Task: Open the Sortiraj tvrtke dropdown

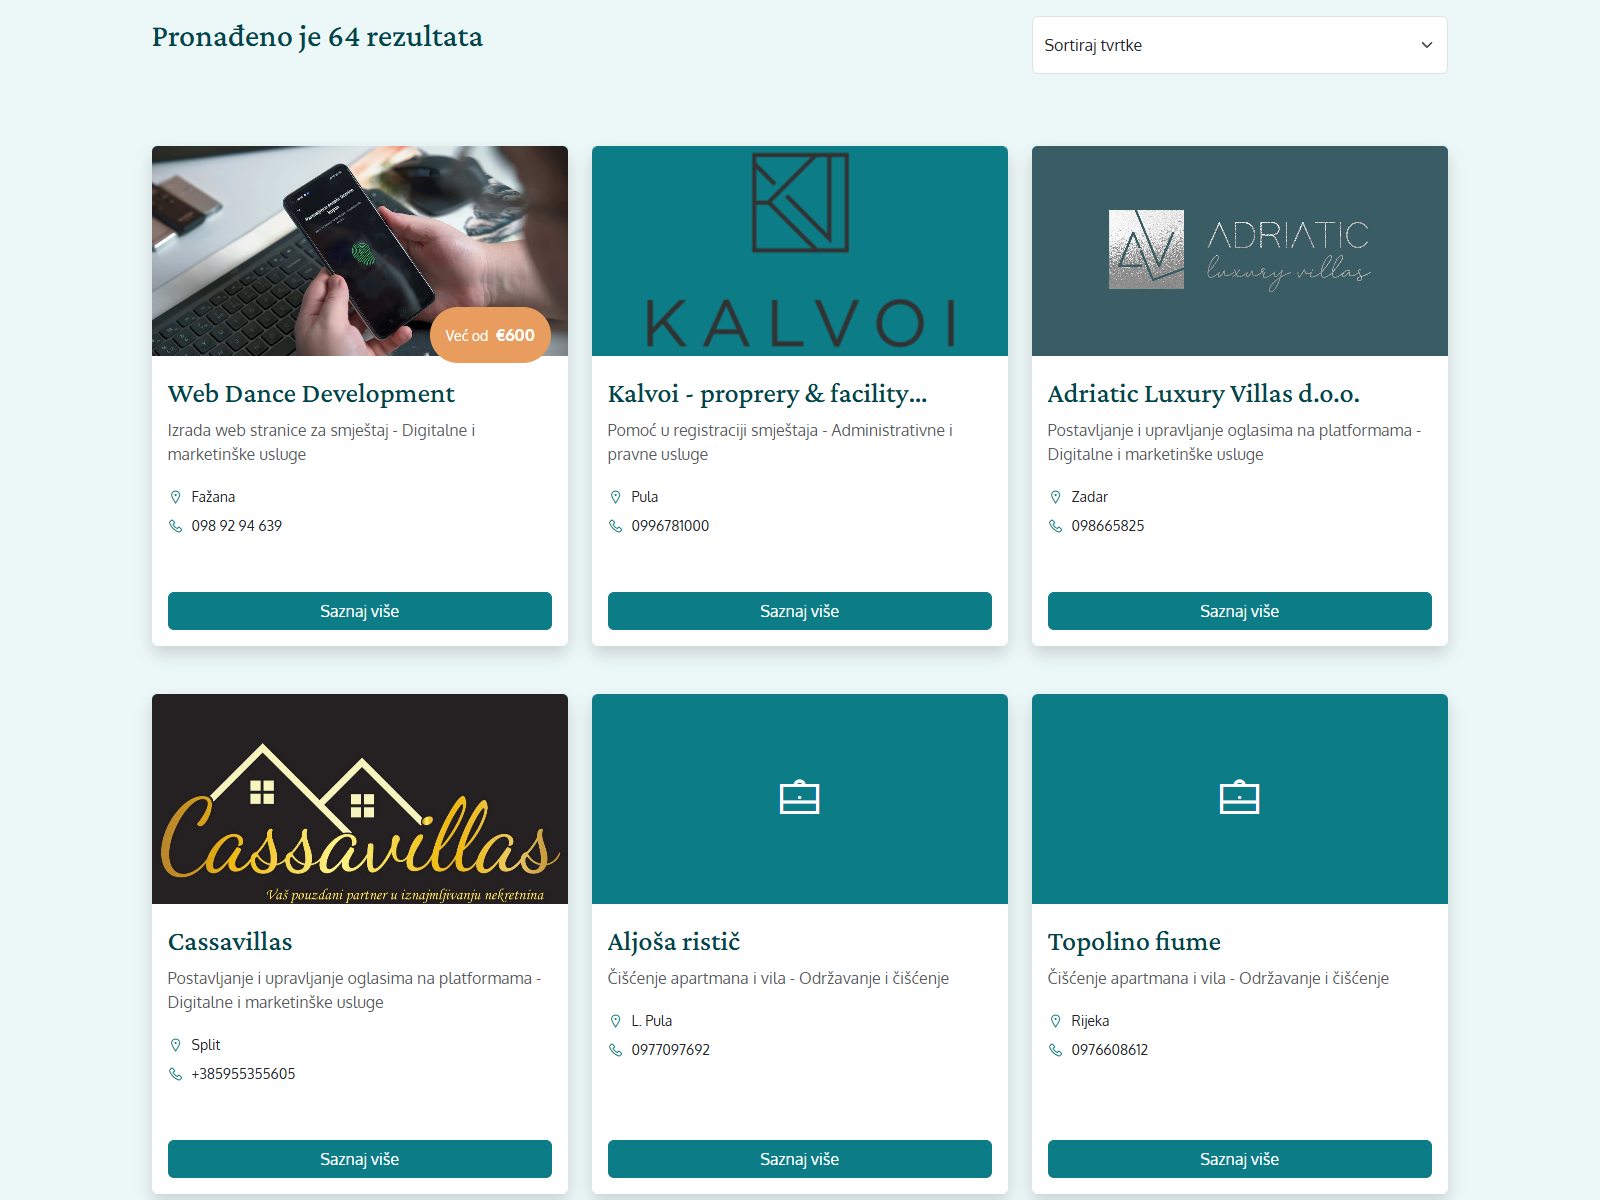Action: [1239, 45]
